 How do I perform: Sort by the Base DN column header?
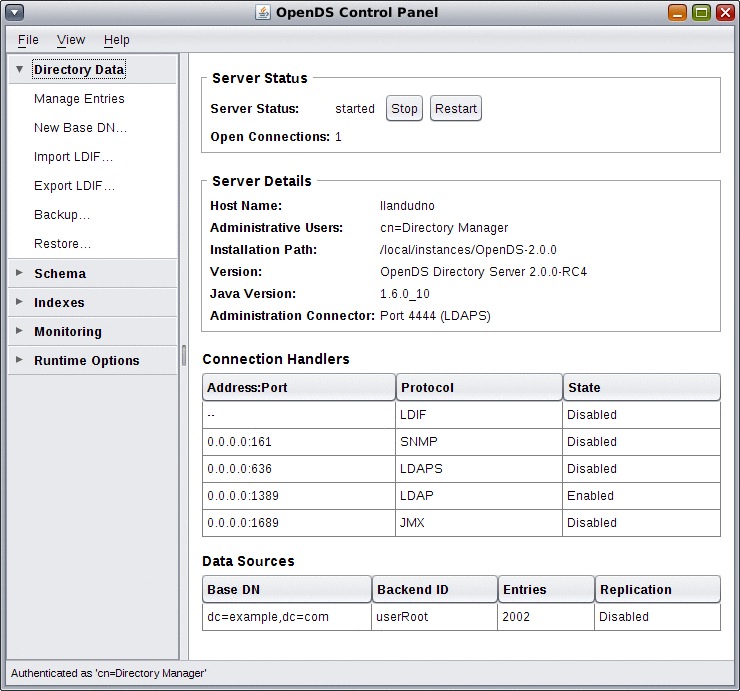click(287, 590)
